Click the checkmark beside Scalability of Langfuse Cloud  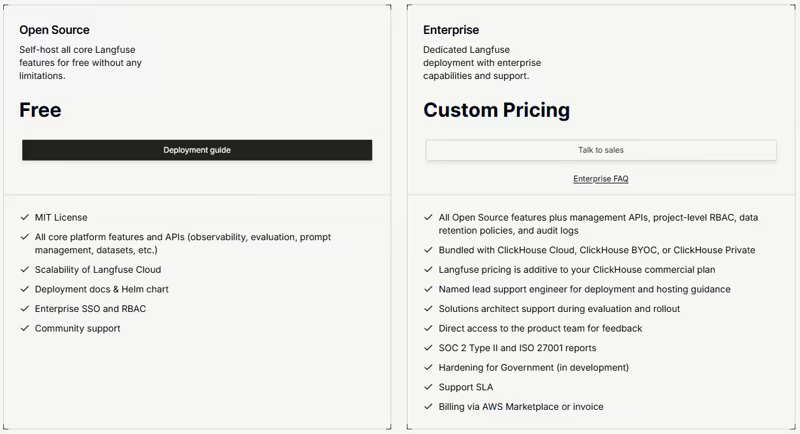[24, 269]
